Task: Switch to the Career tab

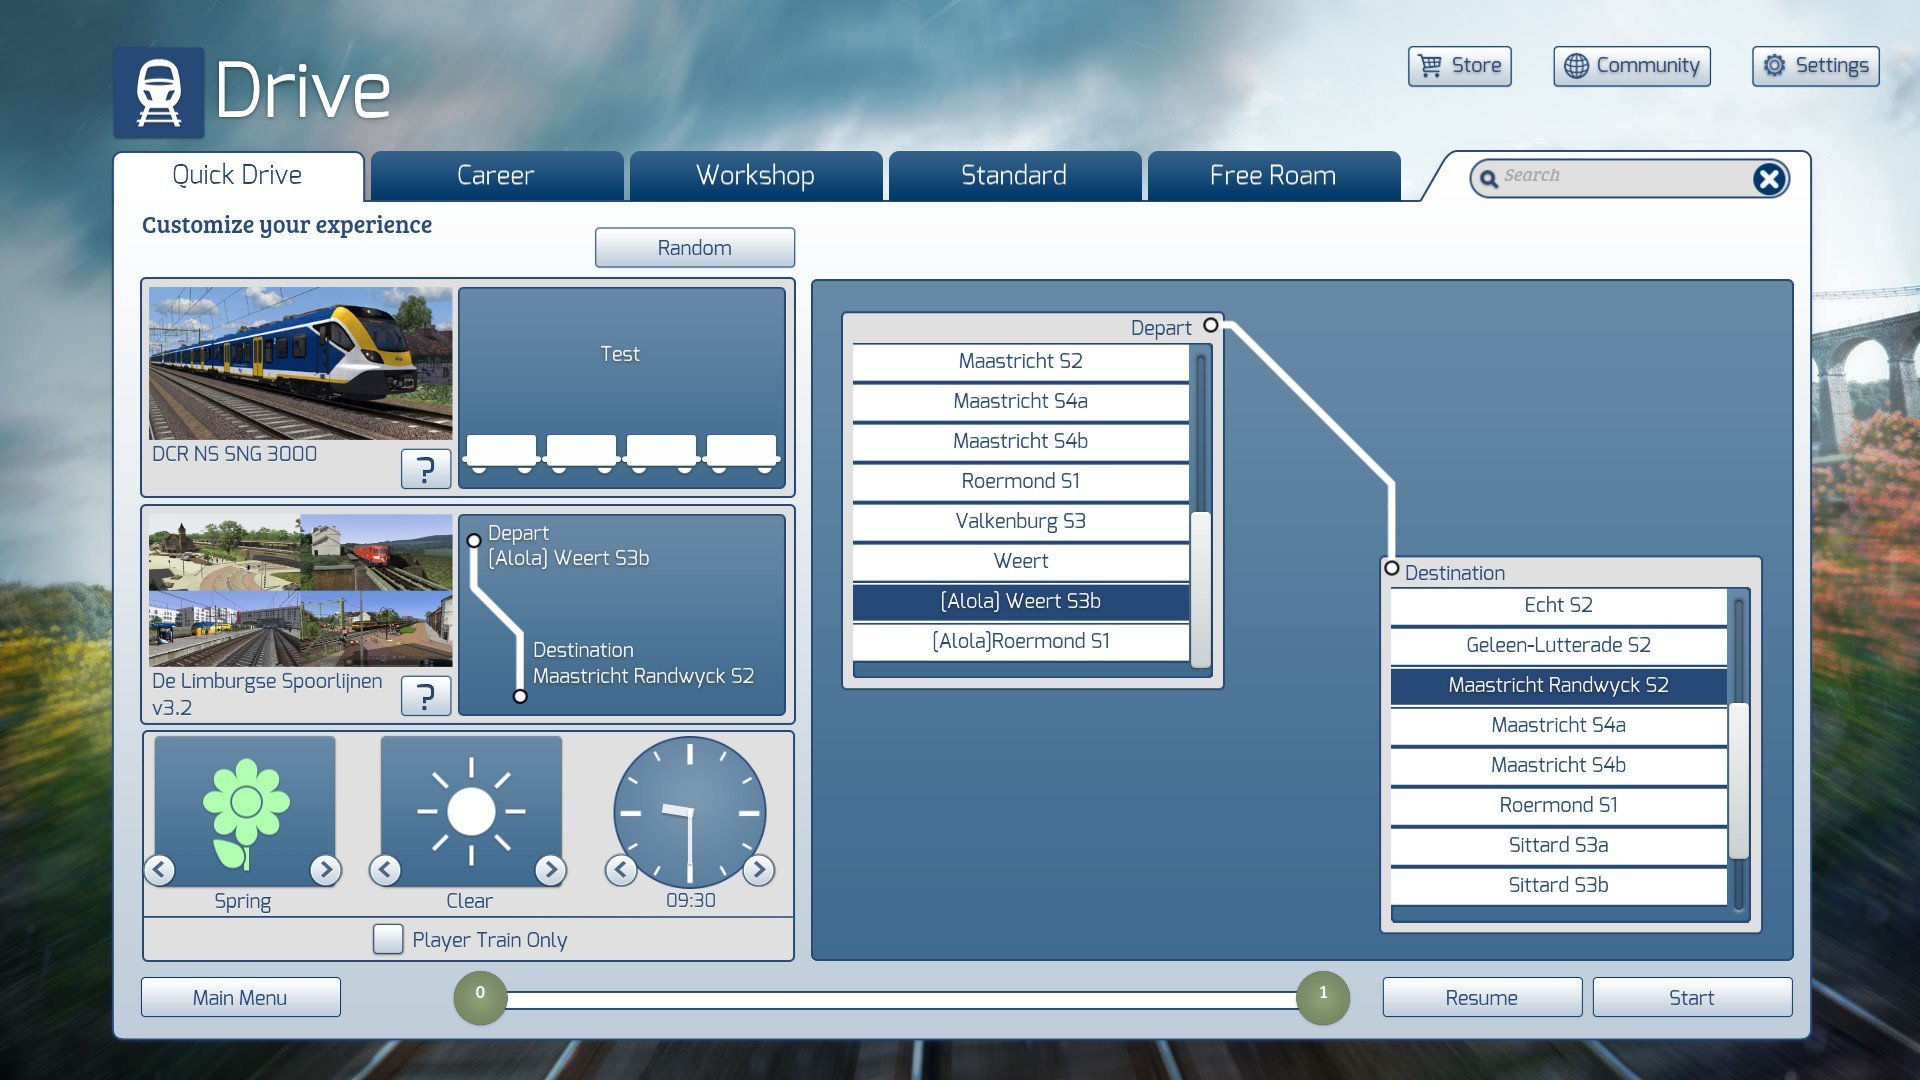Action: pos(496,176)
